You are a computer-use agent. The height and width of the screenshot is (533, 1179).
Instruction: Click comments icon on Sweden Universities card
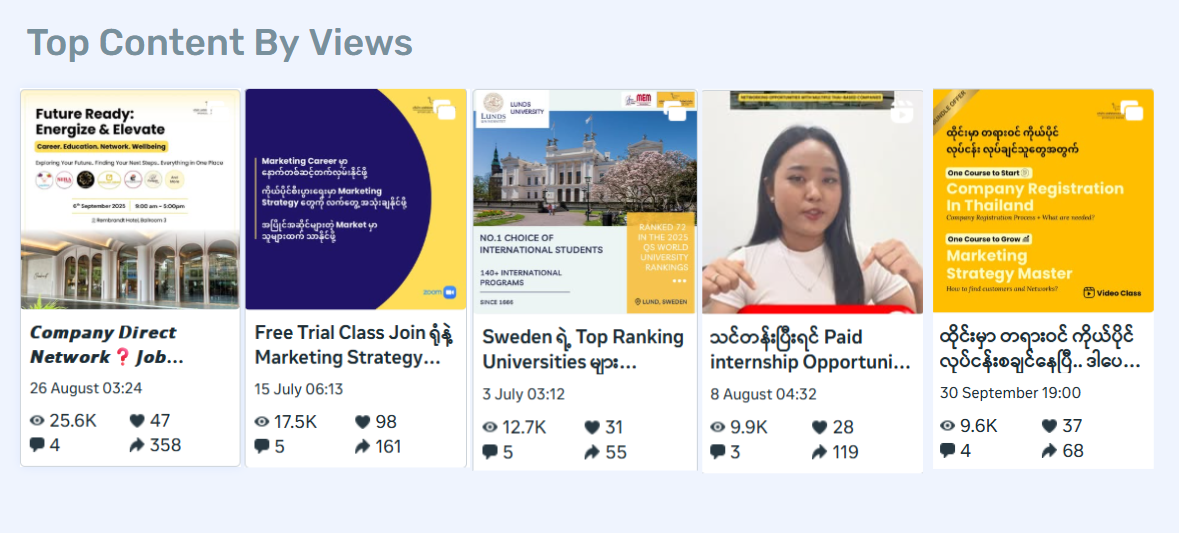(490, 452)
